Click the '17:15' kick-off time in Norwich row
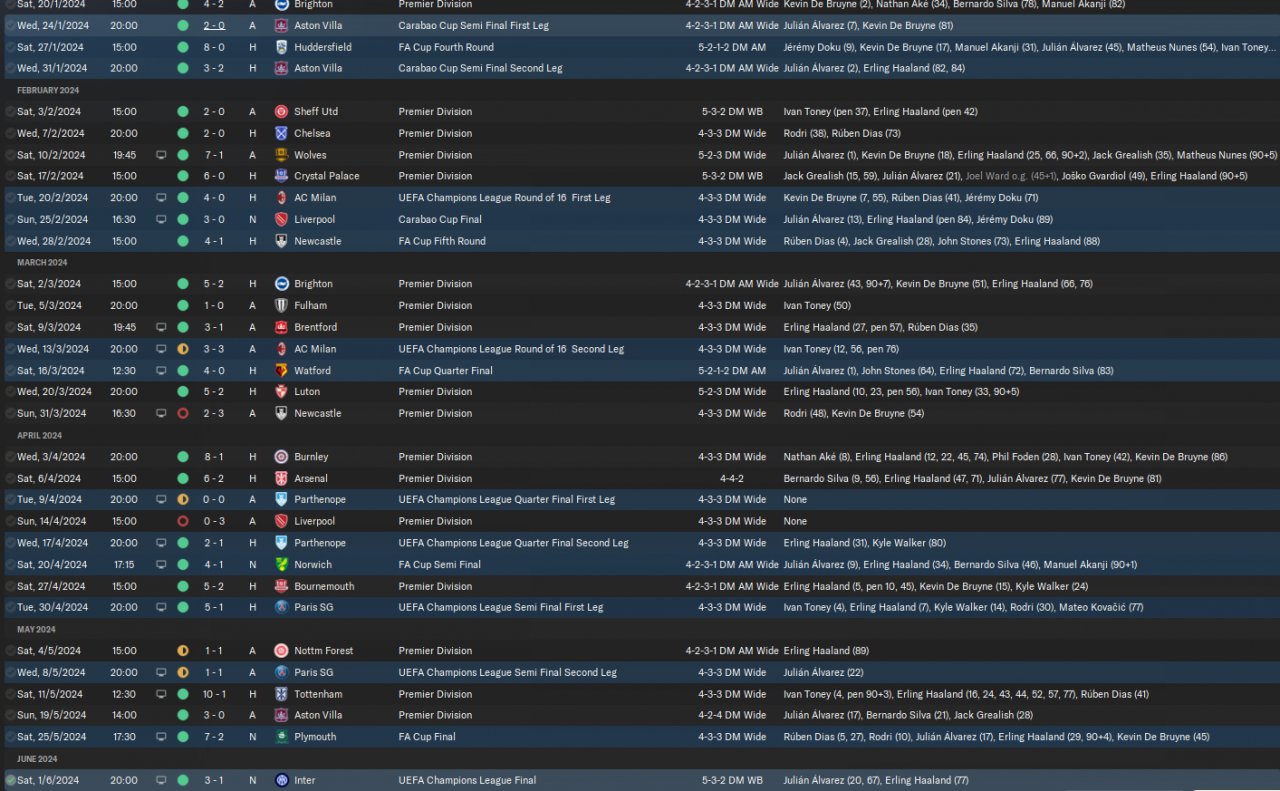This screenshot has width=1280, height=791. pyautogui.click(x=124, y=565)
